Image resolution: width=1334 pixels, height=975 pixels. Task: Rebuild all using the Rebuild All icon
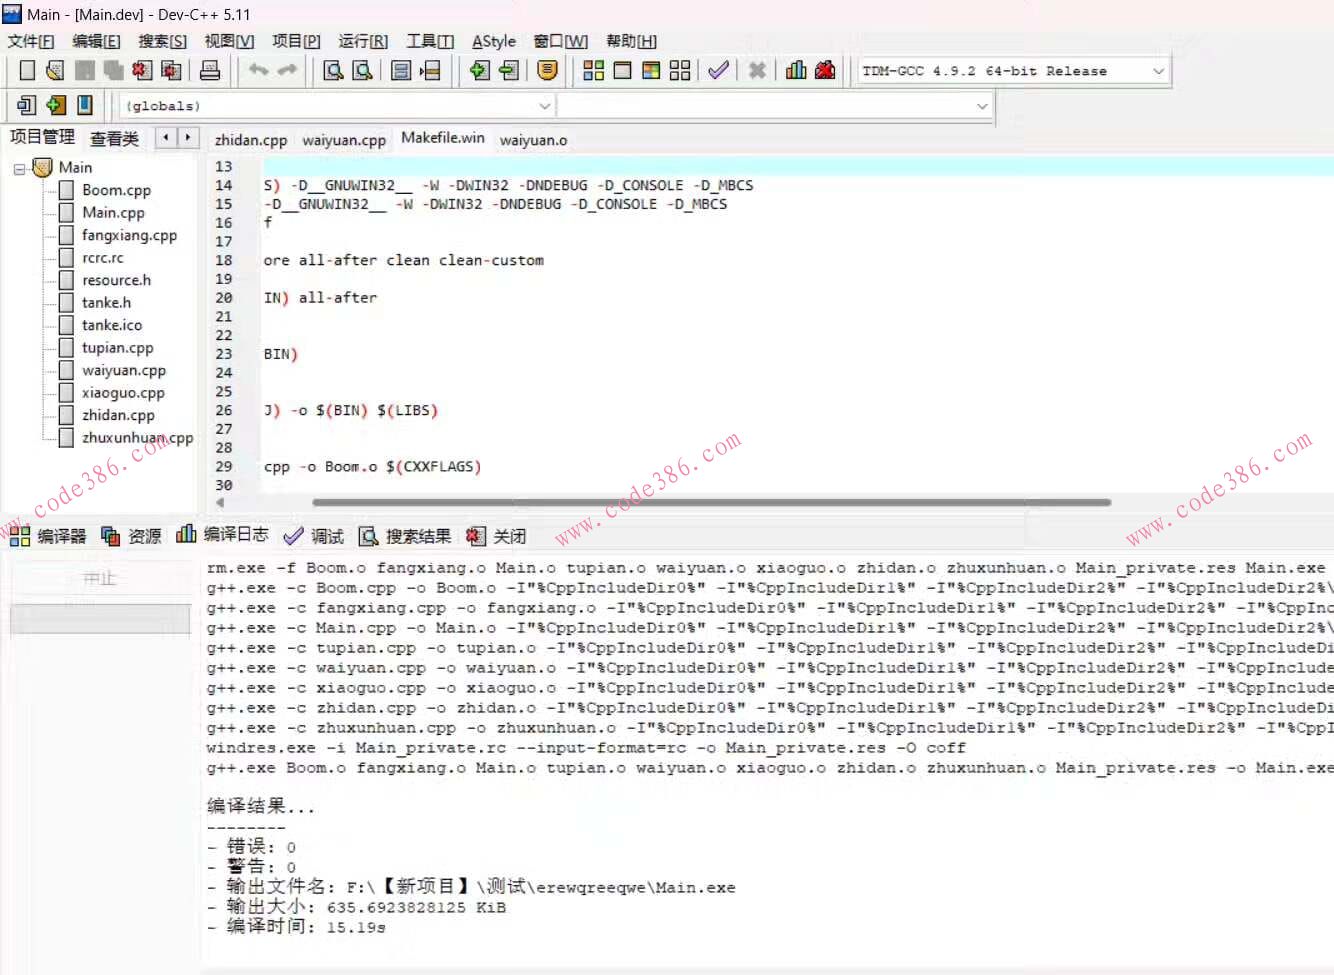[x=680, y=70]
